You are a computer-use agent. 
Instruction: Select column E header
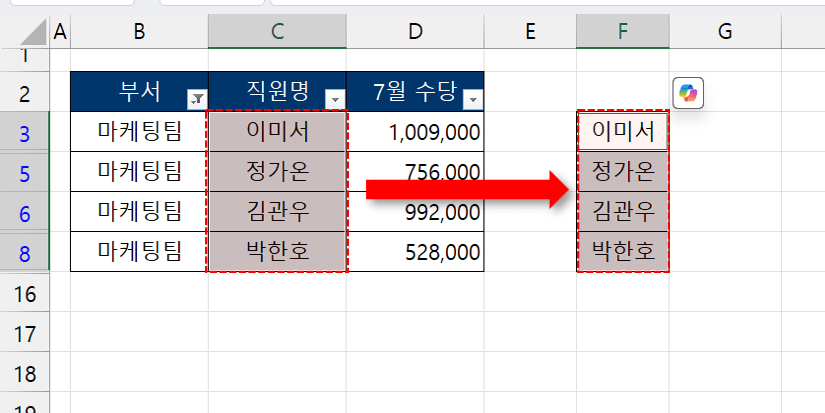(x=530, y=32)
